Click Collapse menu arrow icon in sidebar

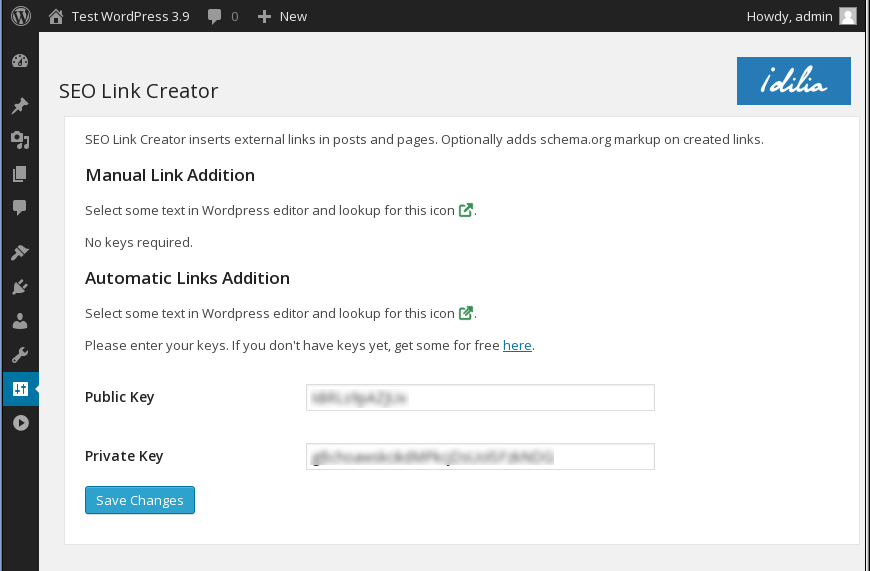pyautogui.click(x=21, y=423)
